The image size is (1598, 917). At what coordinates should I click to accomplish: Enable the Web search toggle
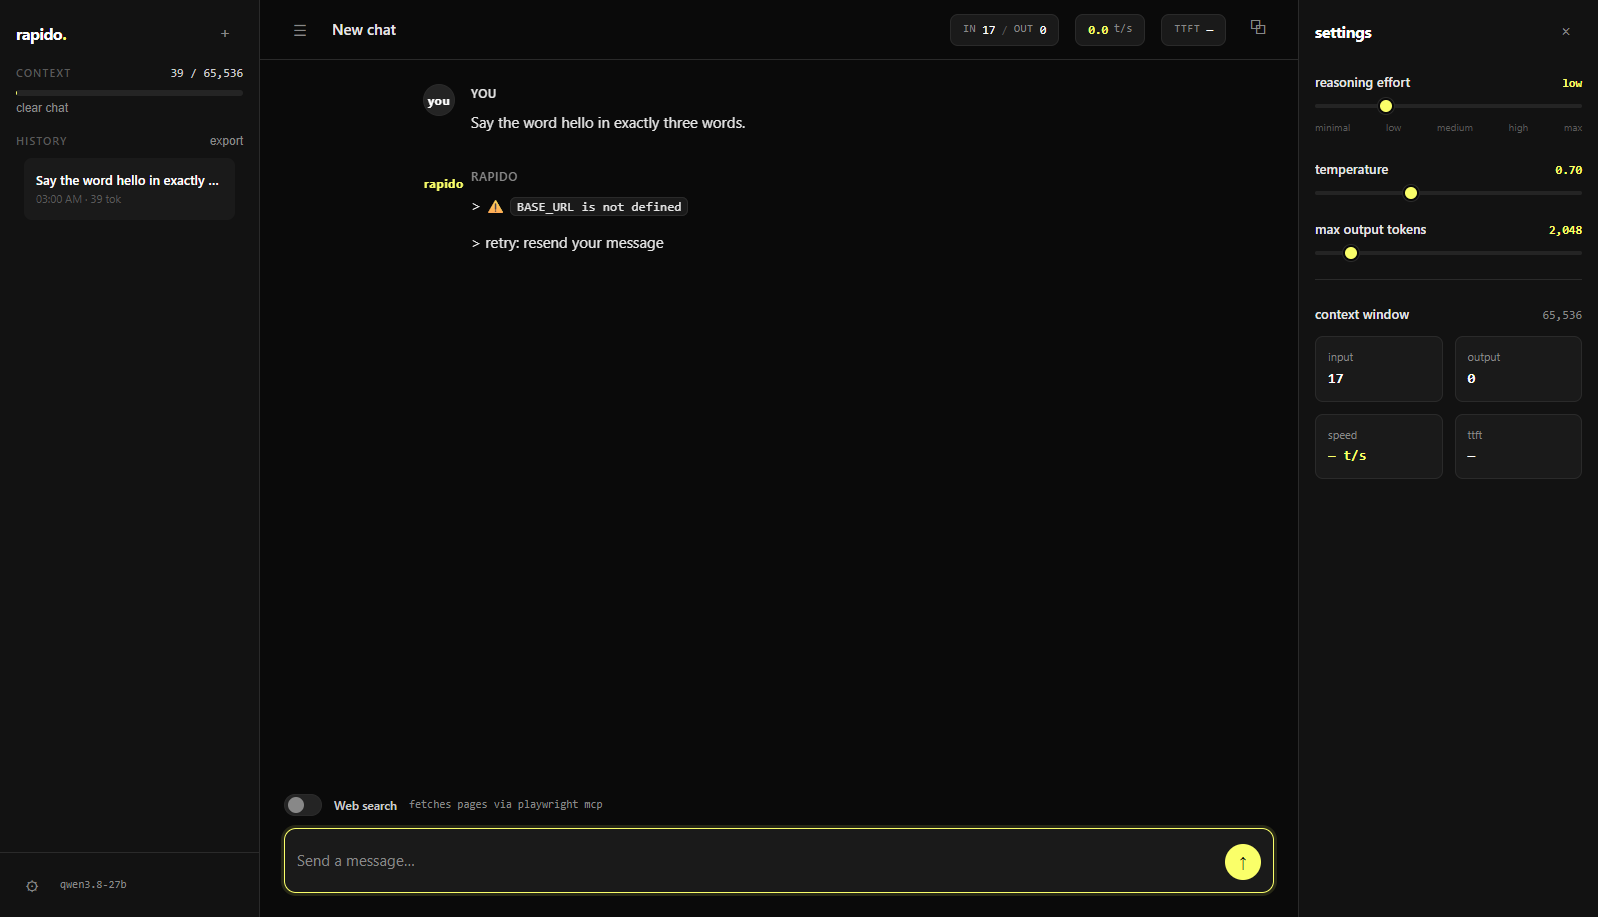(303, 805)
